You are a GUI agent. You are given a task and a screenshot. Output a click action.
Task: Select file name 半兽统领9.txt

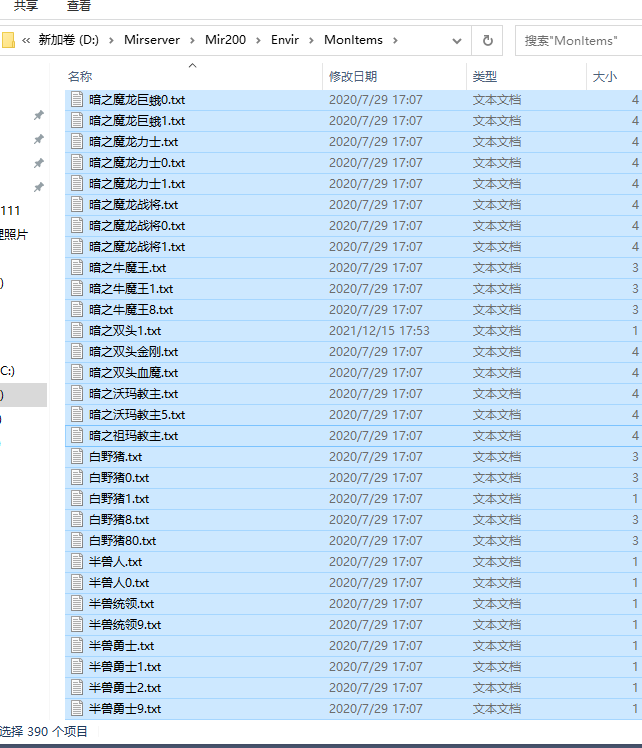click(125, 624)
